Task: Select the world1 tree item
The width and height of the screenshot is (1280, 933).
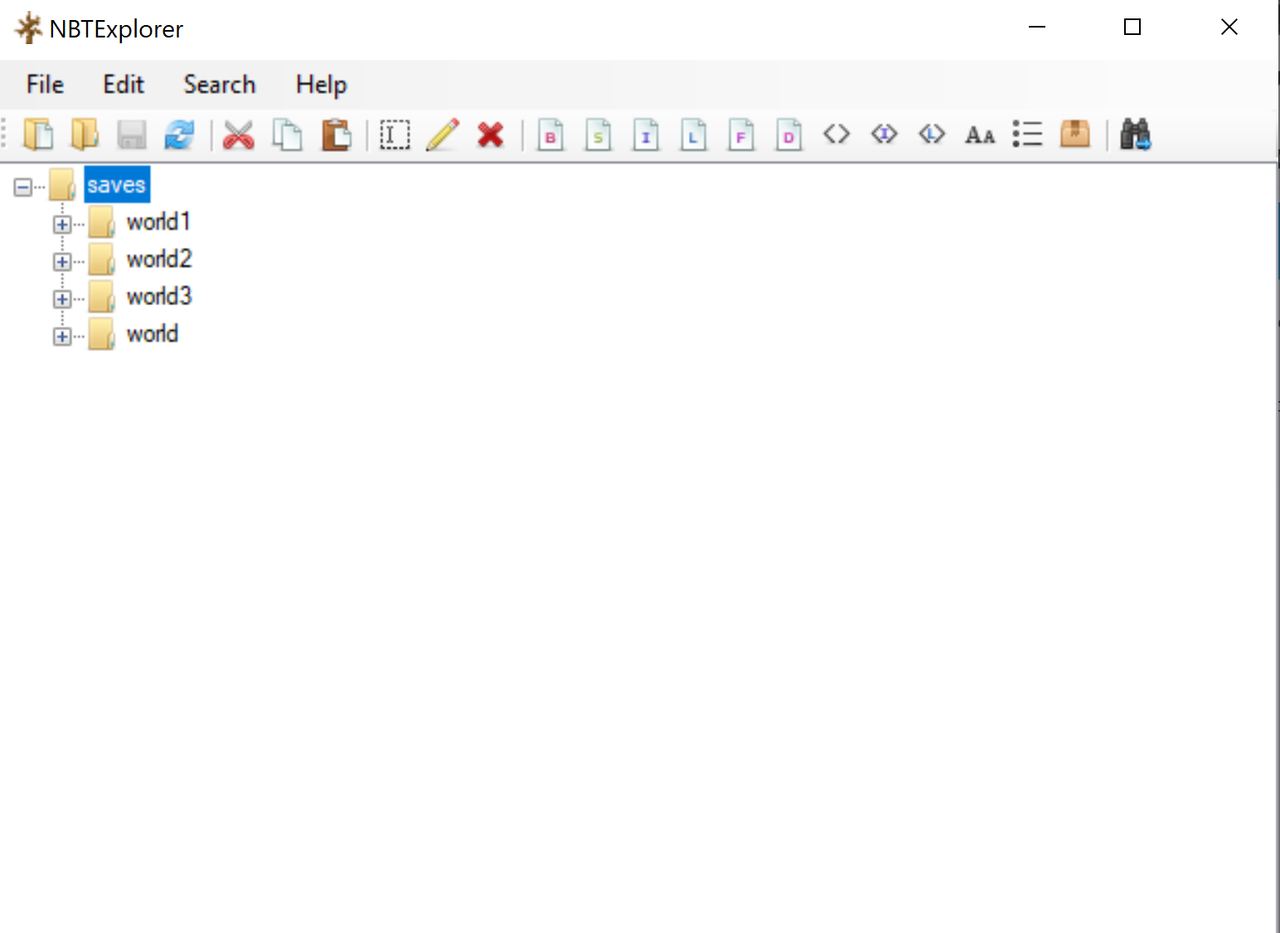Action: pyautogui.click(x=158, y=222)
